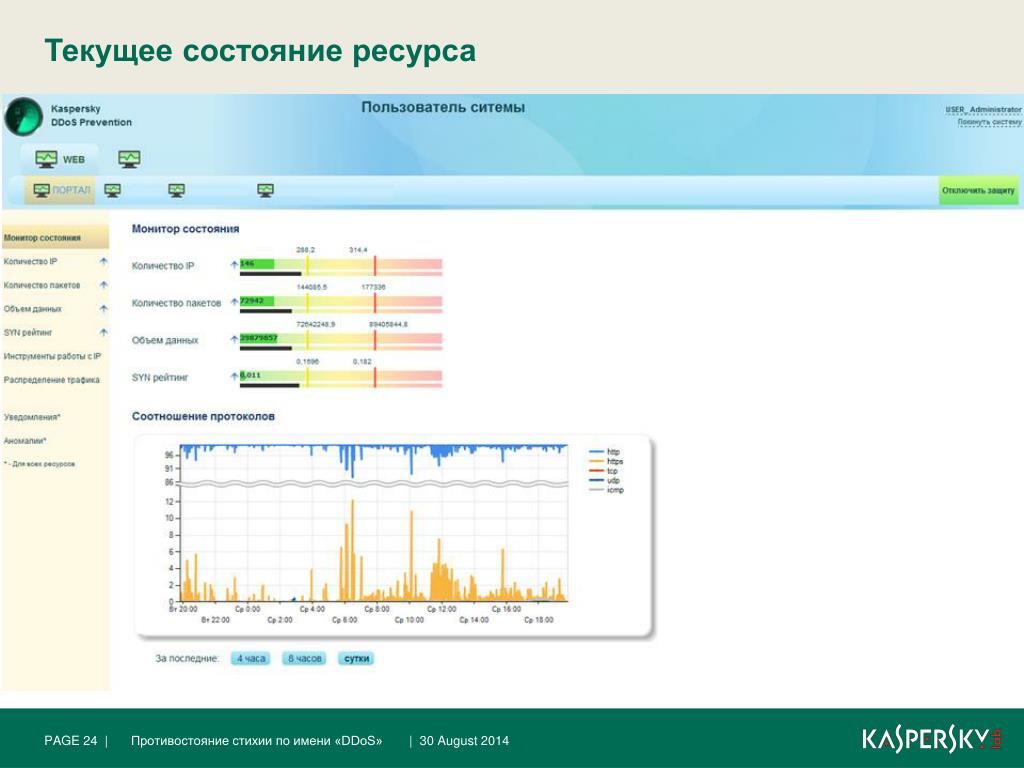Open Аномалии in the sidebar
The width and height of the screenshot is (1024, 768).
25,440
